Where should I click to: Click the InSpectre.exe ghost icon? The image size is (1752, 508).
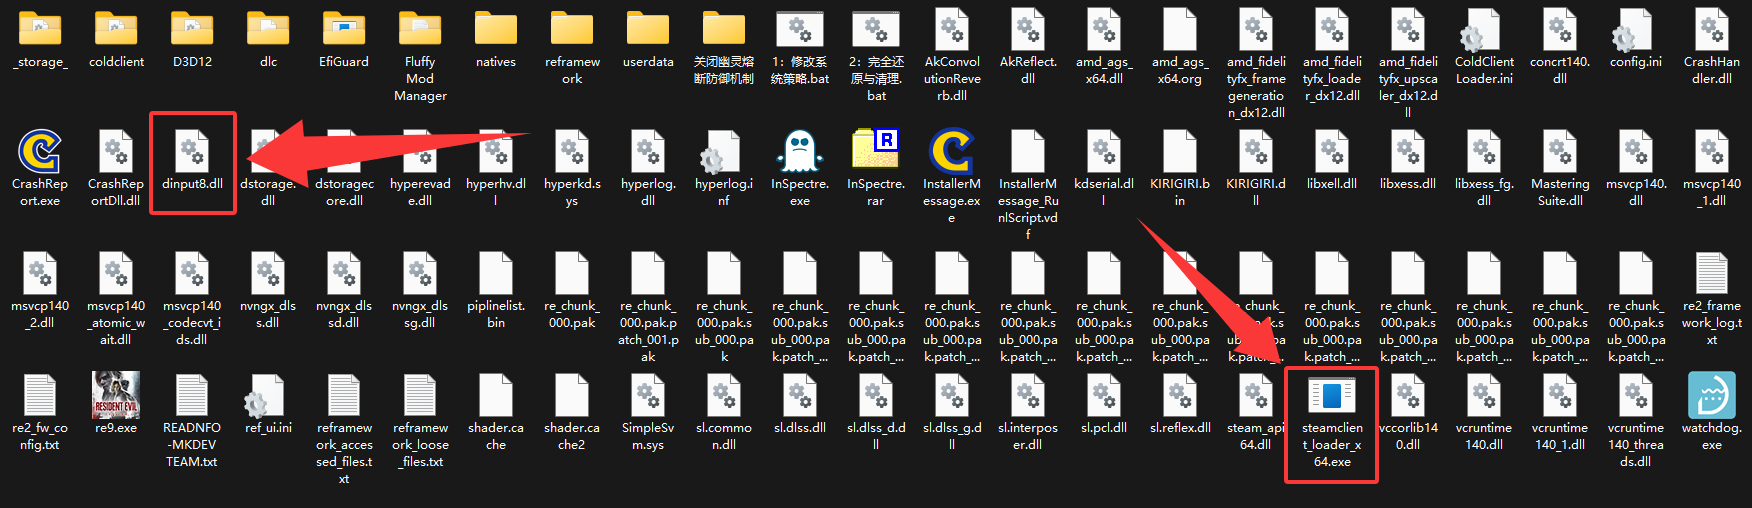pos(799,153)
